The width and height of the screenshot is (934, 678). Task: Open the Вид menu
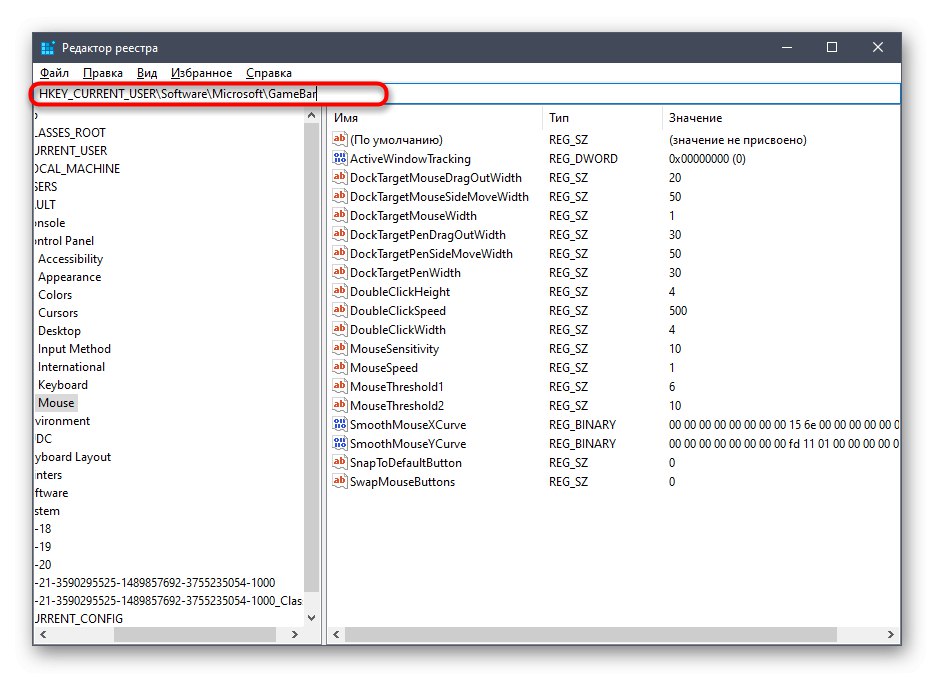147,73
